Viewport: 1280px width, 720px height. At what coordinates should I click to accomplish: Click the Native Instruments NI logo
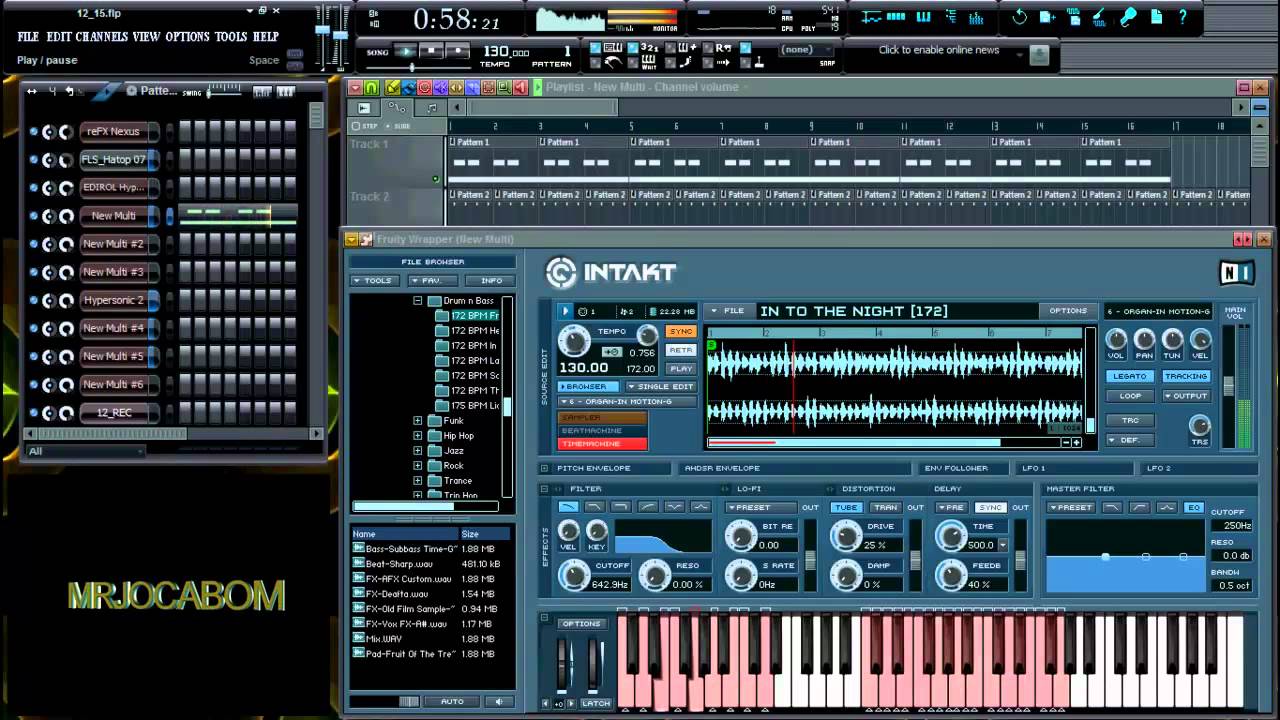[x=1237, y=273]
